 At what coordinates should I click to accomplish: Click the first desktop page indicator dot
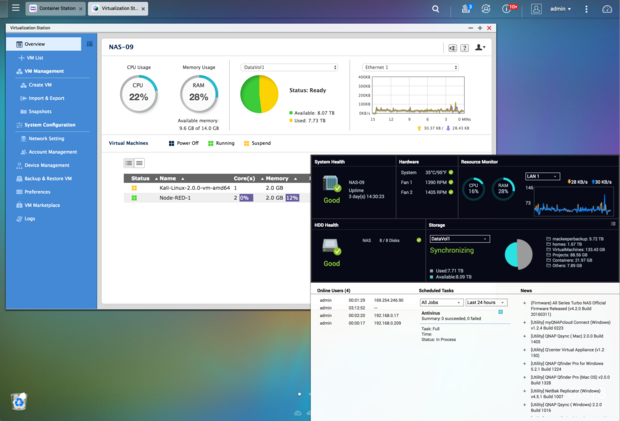299,394
